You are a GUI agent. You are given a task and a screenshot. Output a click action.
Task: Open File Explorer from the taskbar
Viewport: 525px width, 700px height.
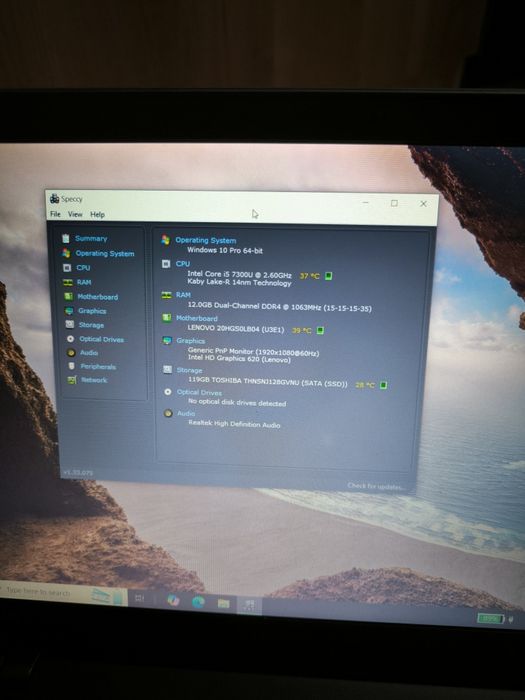point(224,604)
